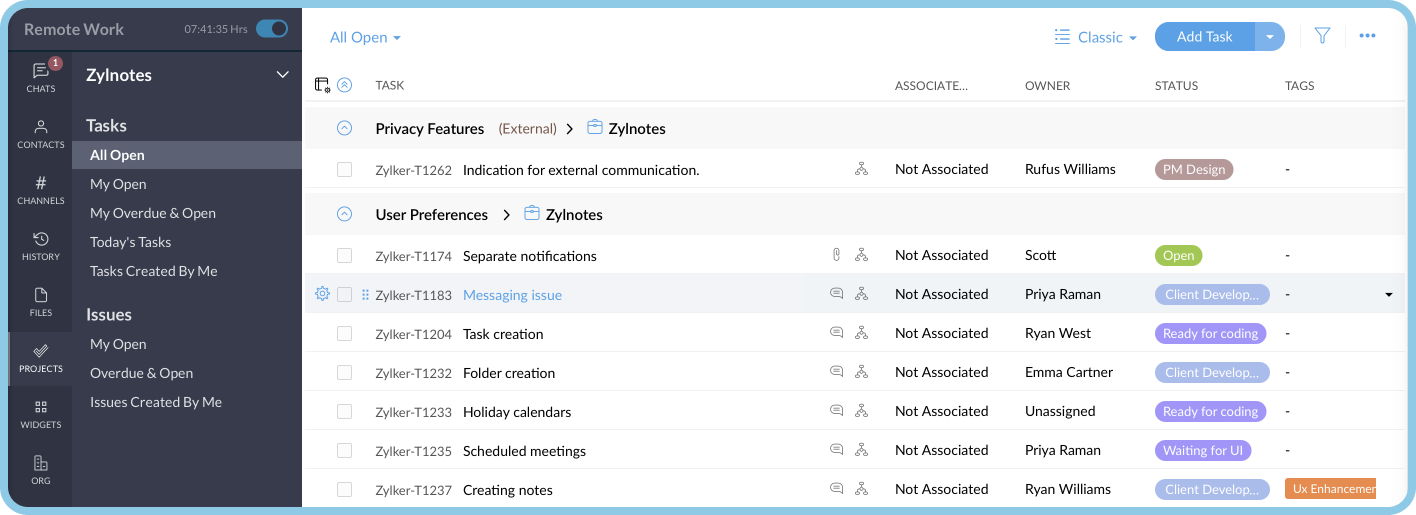Open the Messaging issue task link
This screenshot has height=515, width=1416.
[x=512, y=295]
